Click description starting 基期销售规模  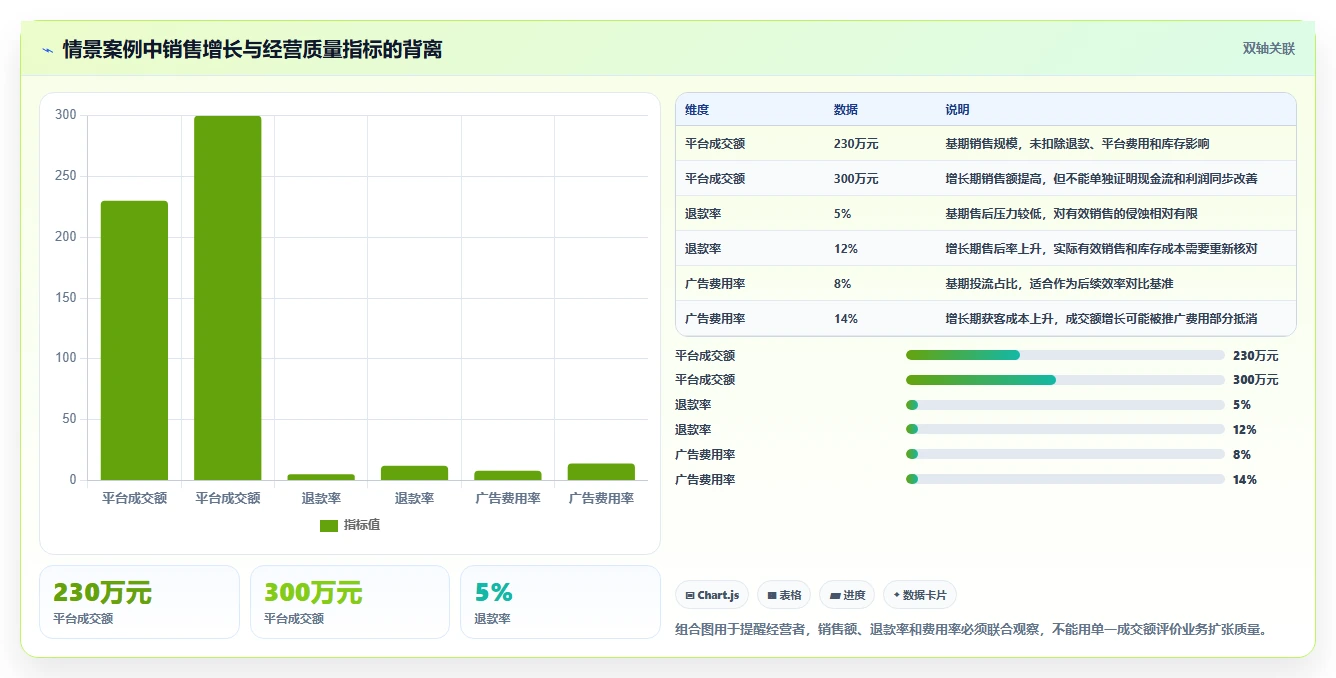click(x=1077, y=144)
